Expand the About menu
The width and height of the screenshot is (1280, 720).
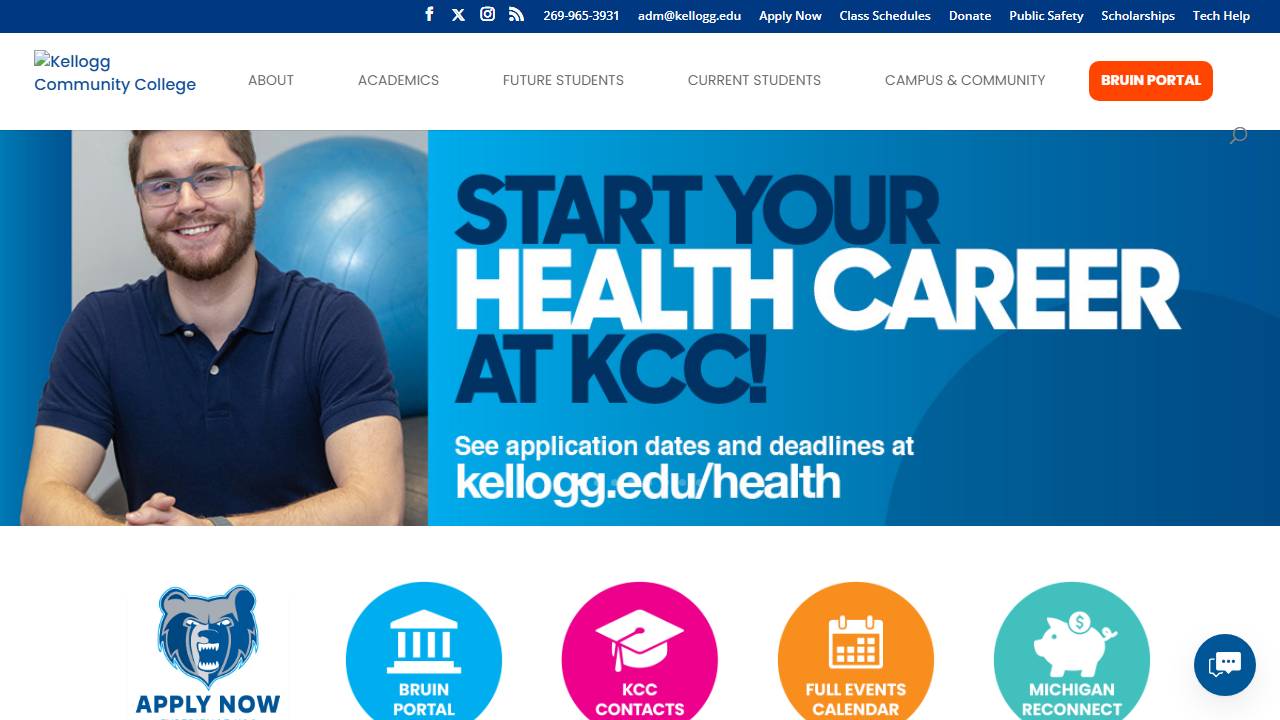pos(271,80)
